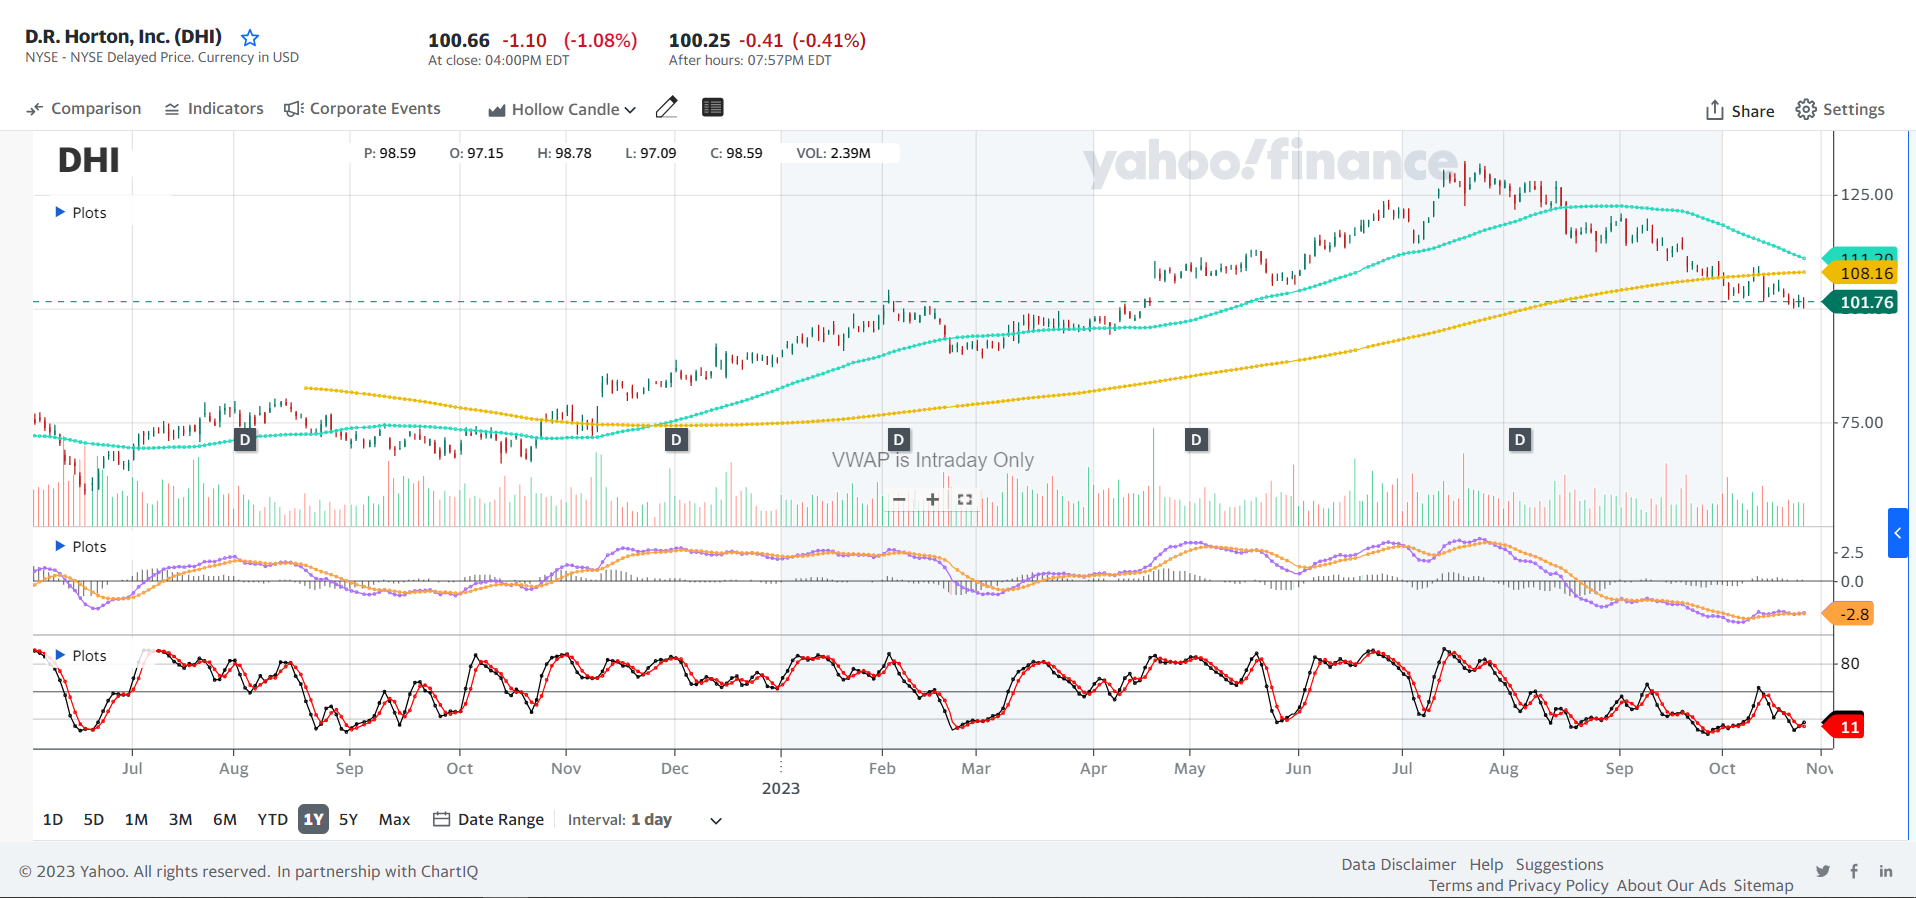Open Data Disclaimer link
Screen dimensions: 1916x898
(1398, 864)
